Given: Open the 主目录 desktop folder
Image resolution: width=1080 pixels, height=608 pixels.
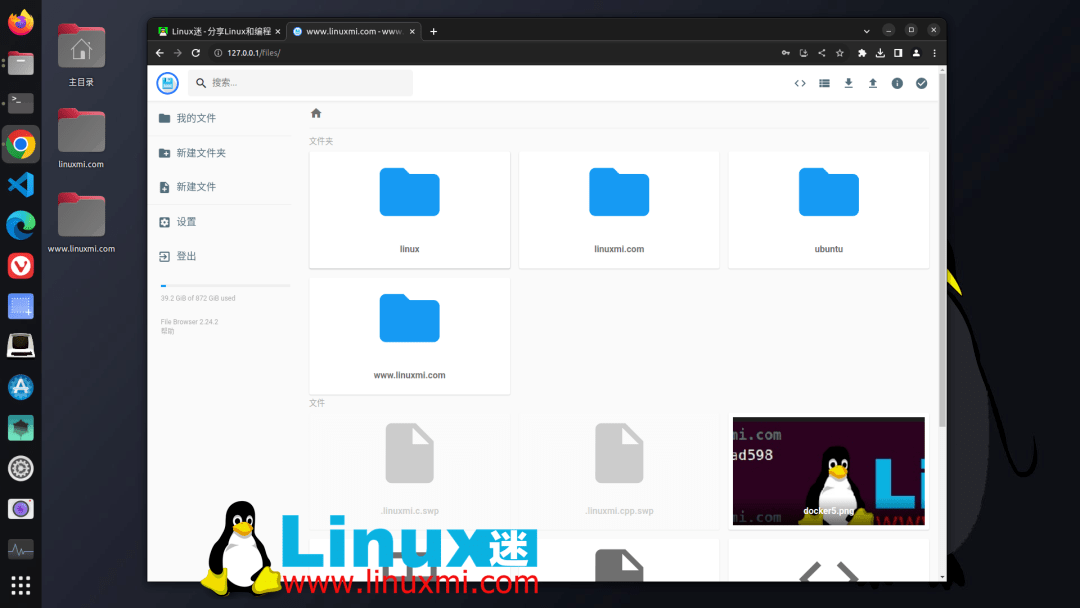Looking at the screenshot, I should 81,55.
